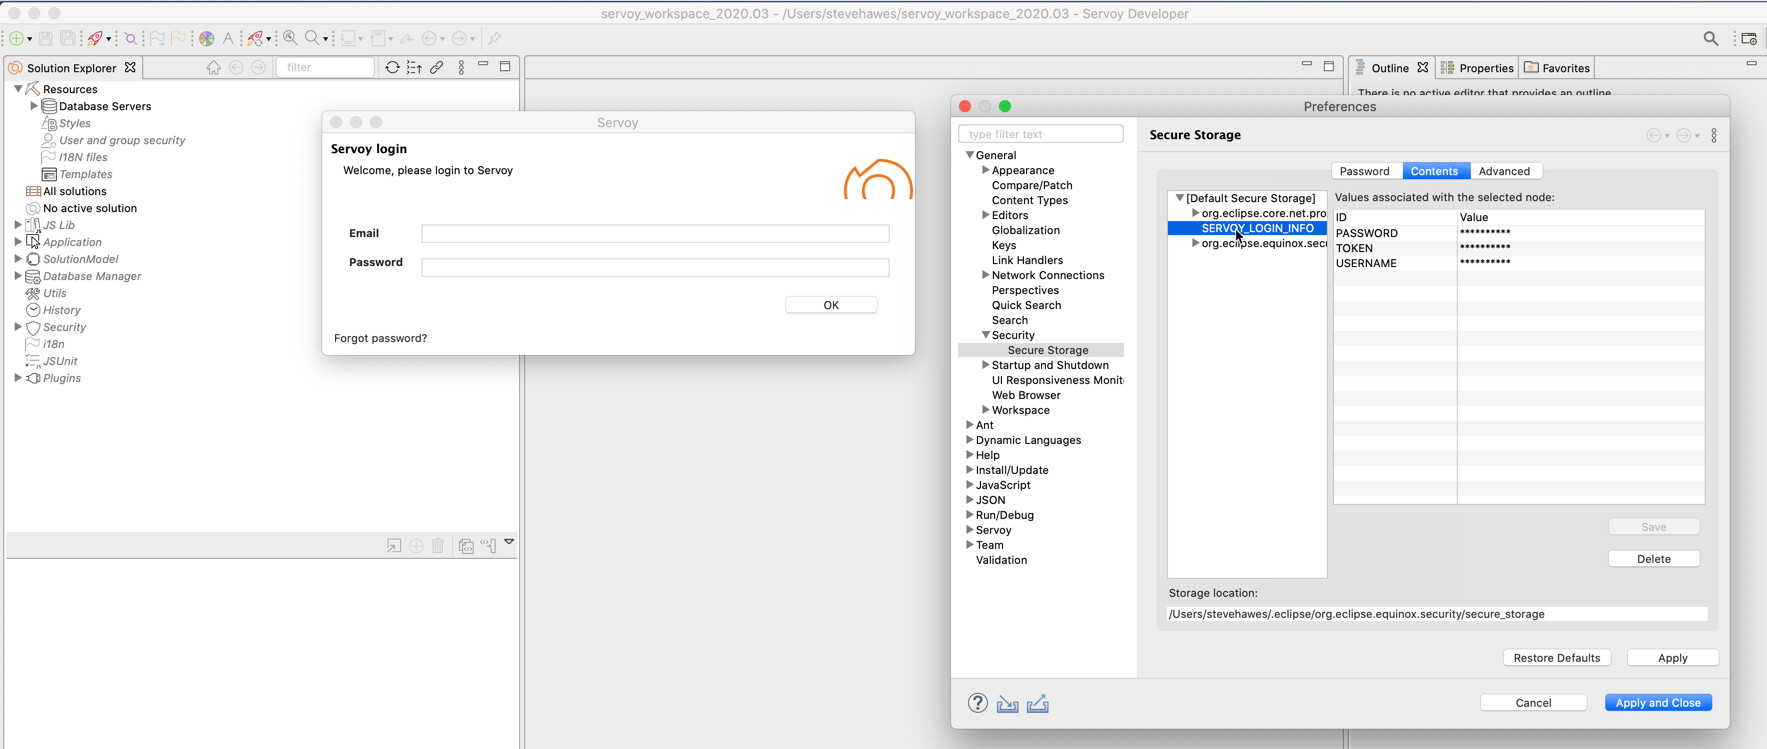Screen dimensions: 1767x749
Task: Open the Favorites view tab
Action: [1557, 68]
